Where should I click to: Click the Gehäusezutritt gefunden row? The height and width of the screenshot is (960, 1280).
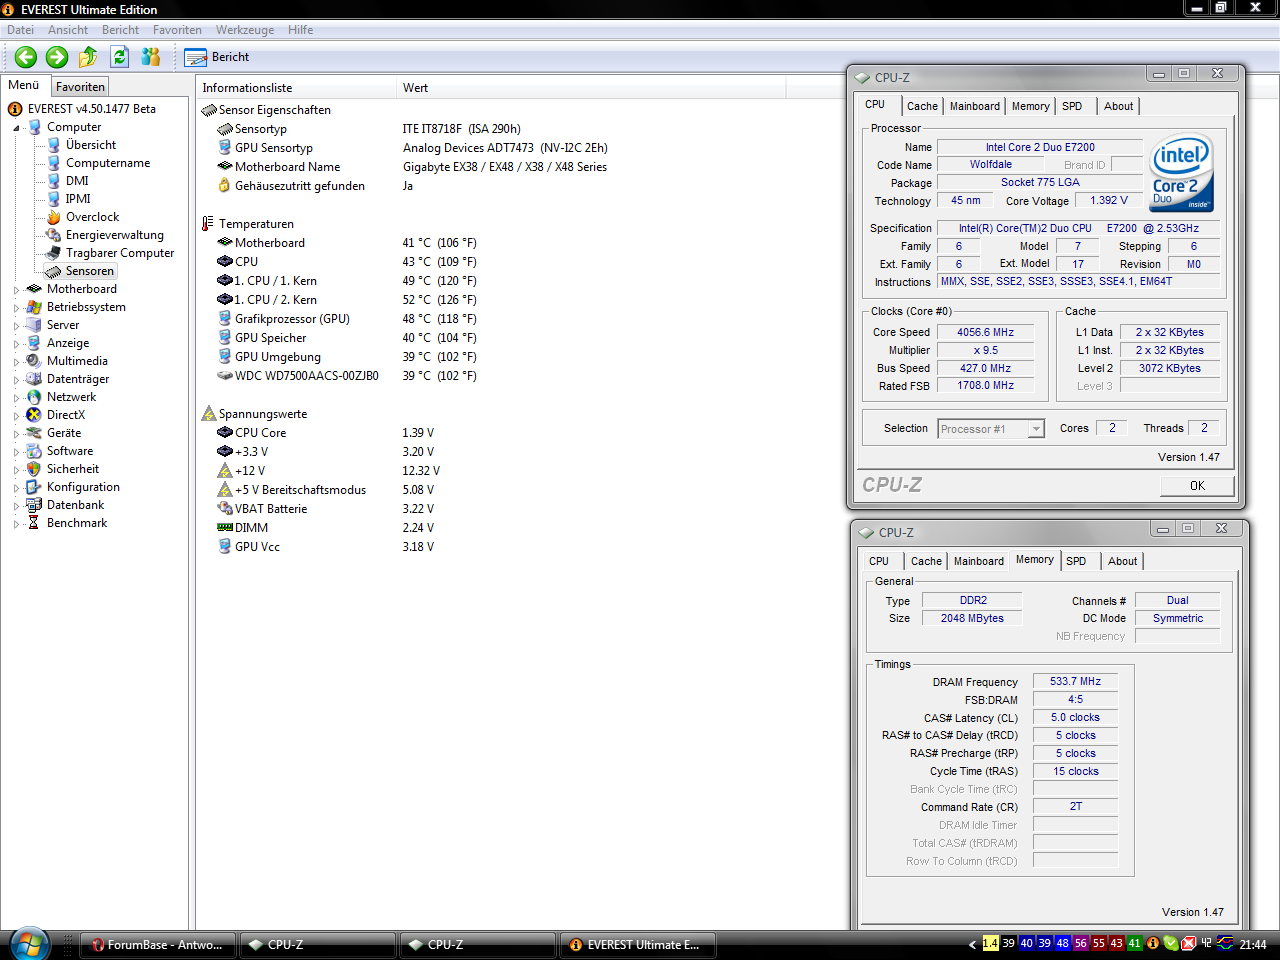[x=315, y=186]
